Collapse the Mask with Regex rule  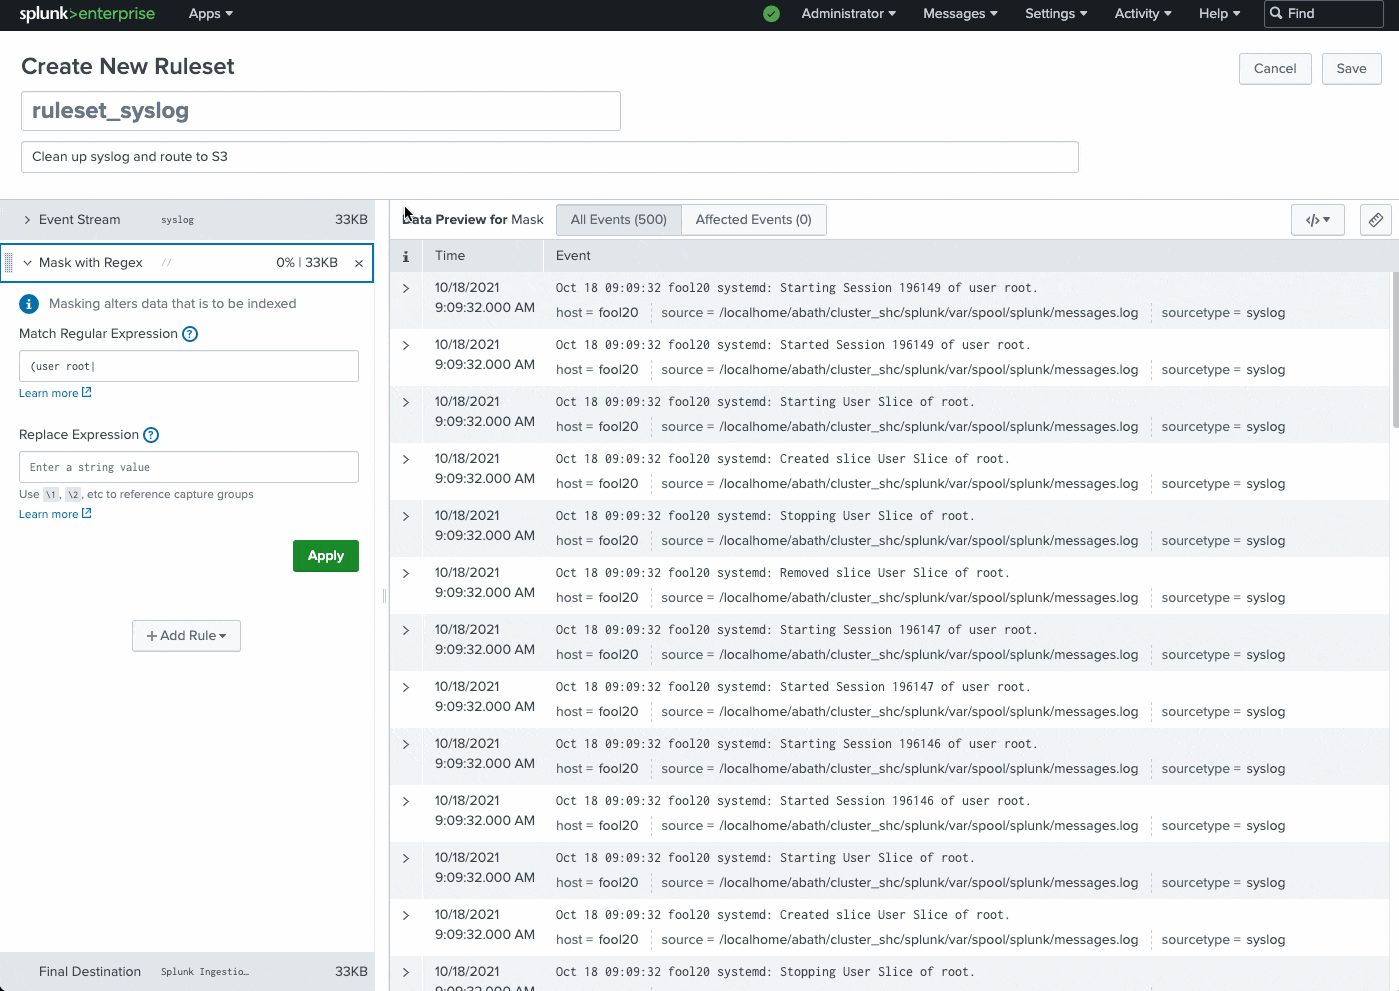click(x=27, y=263)
